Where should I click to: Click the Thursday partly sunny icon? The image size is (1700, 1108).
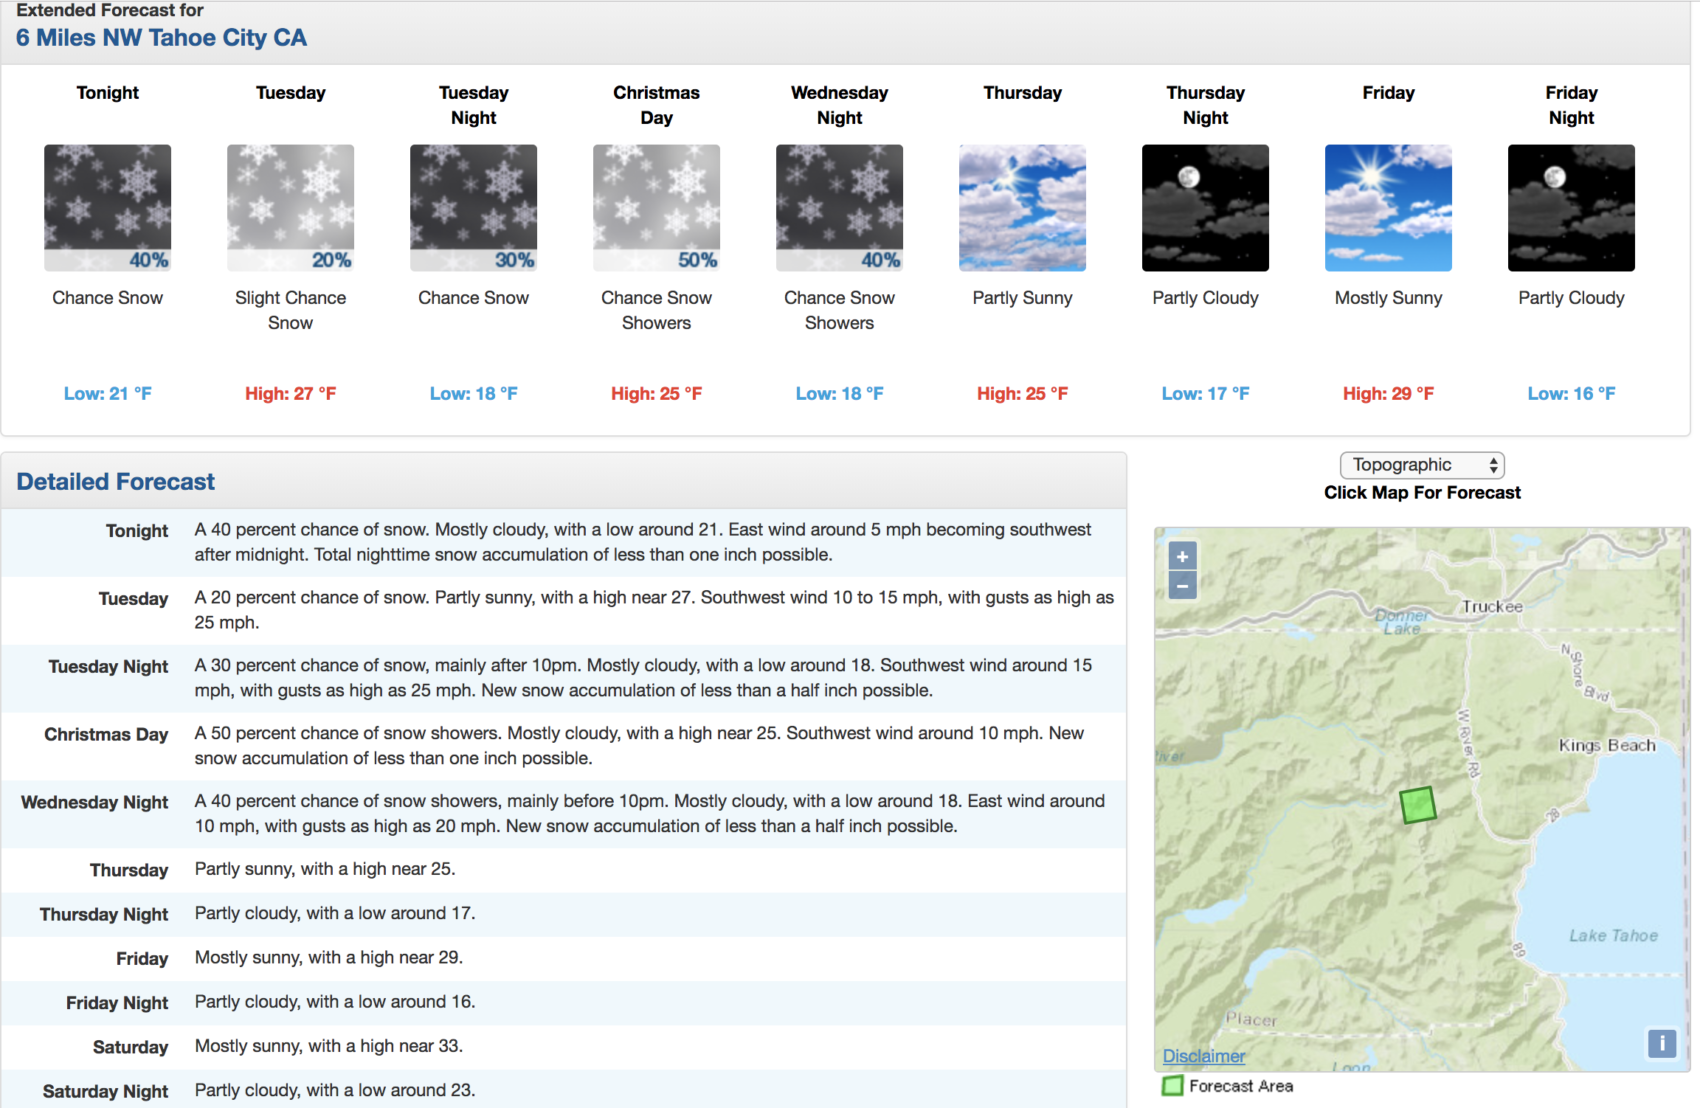[1022, 208]
